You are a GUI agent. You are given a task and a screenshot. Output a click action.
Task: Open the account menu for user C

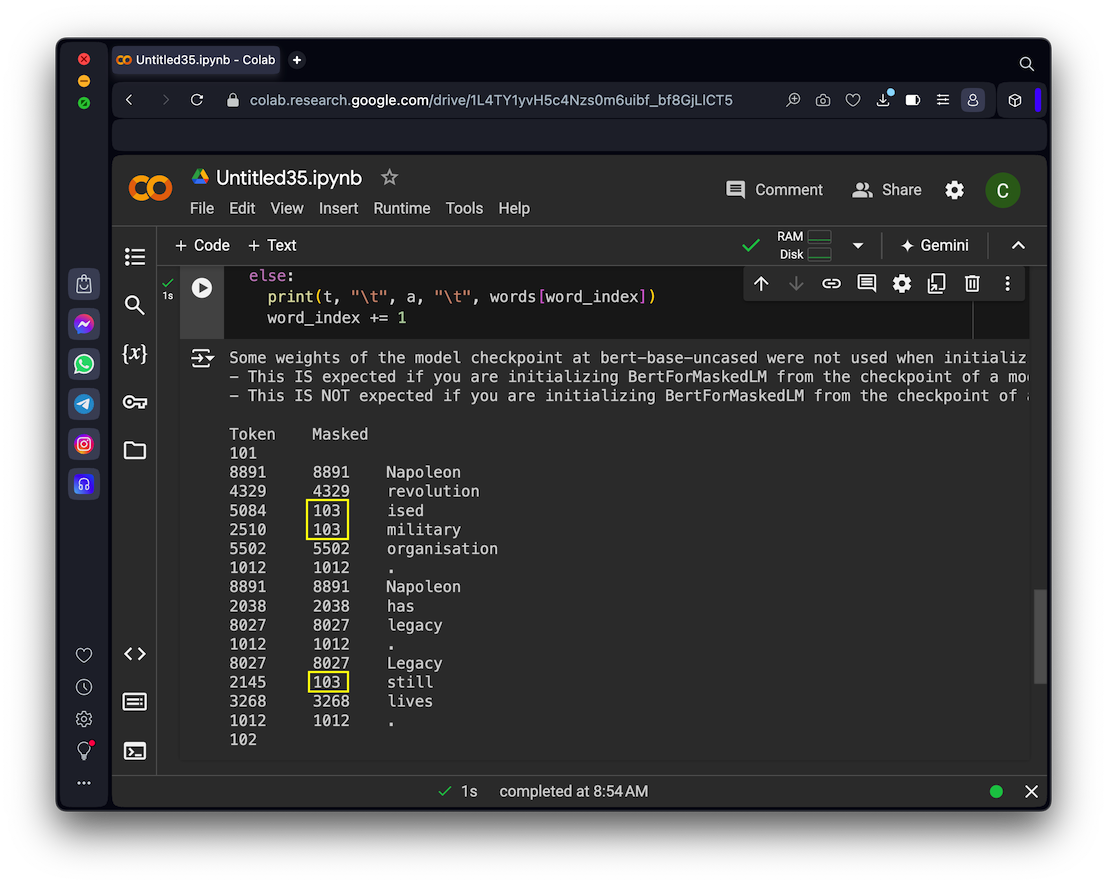click(x=1003, y=190)
